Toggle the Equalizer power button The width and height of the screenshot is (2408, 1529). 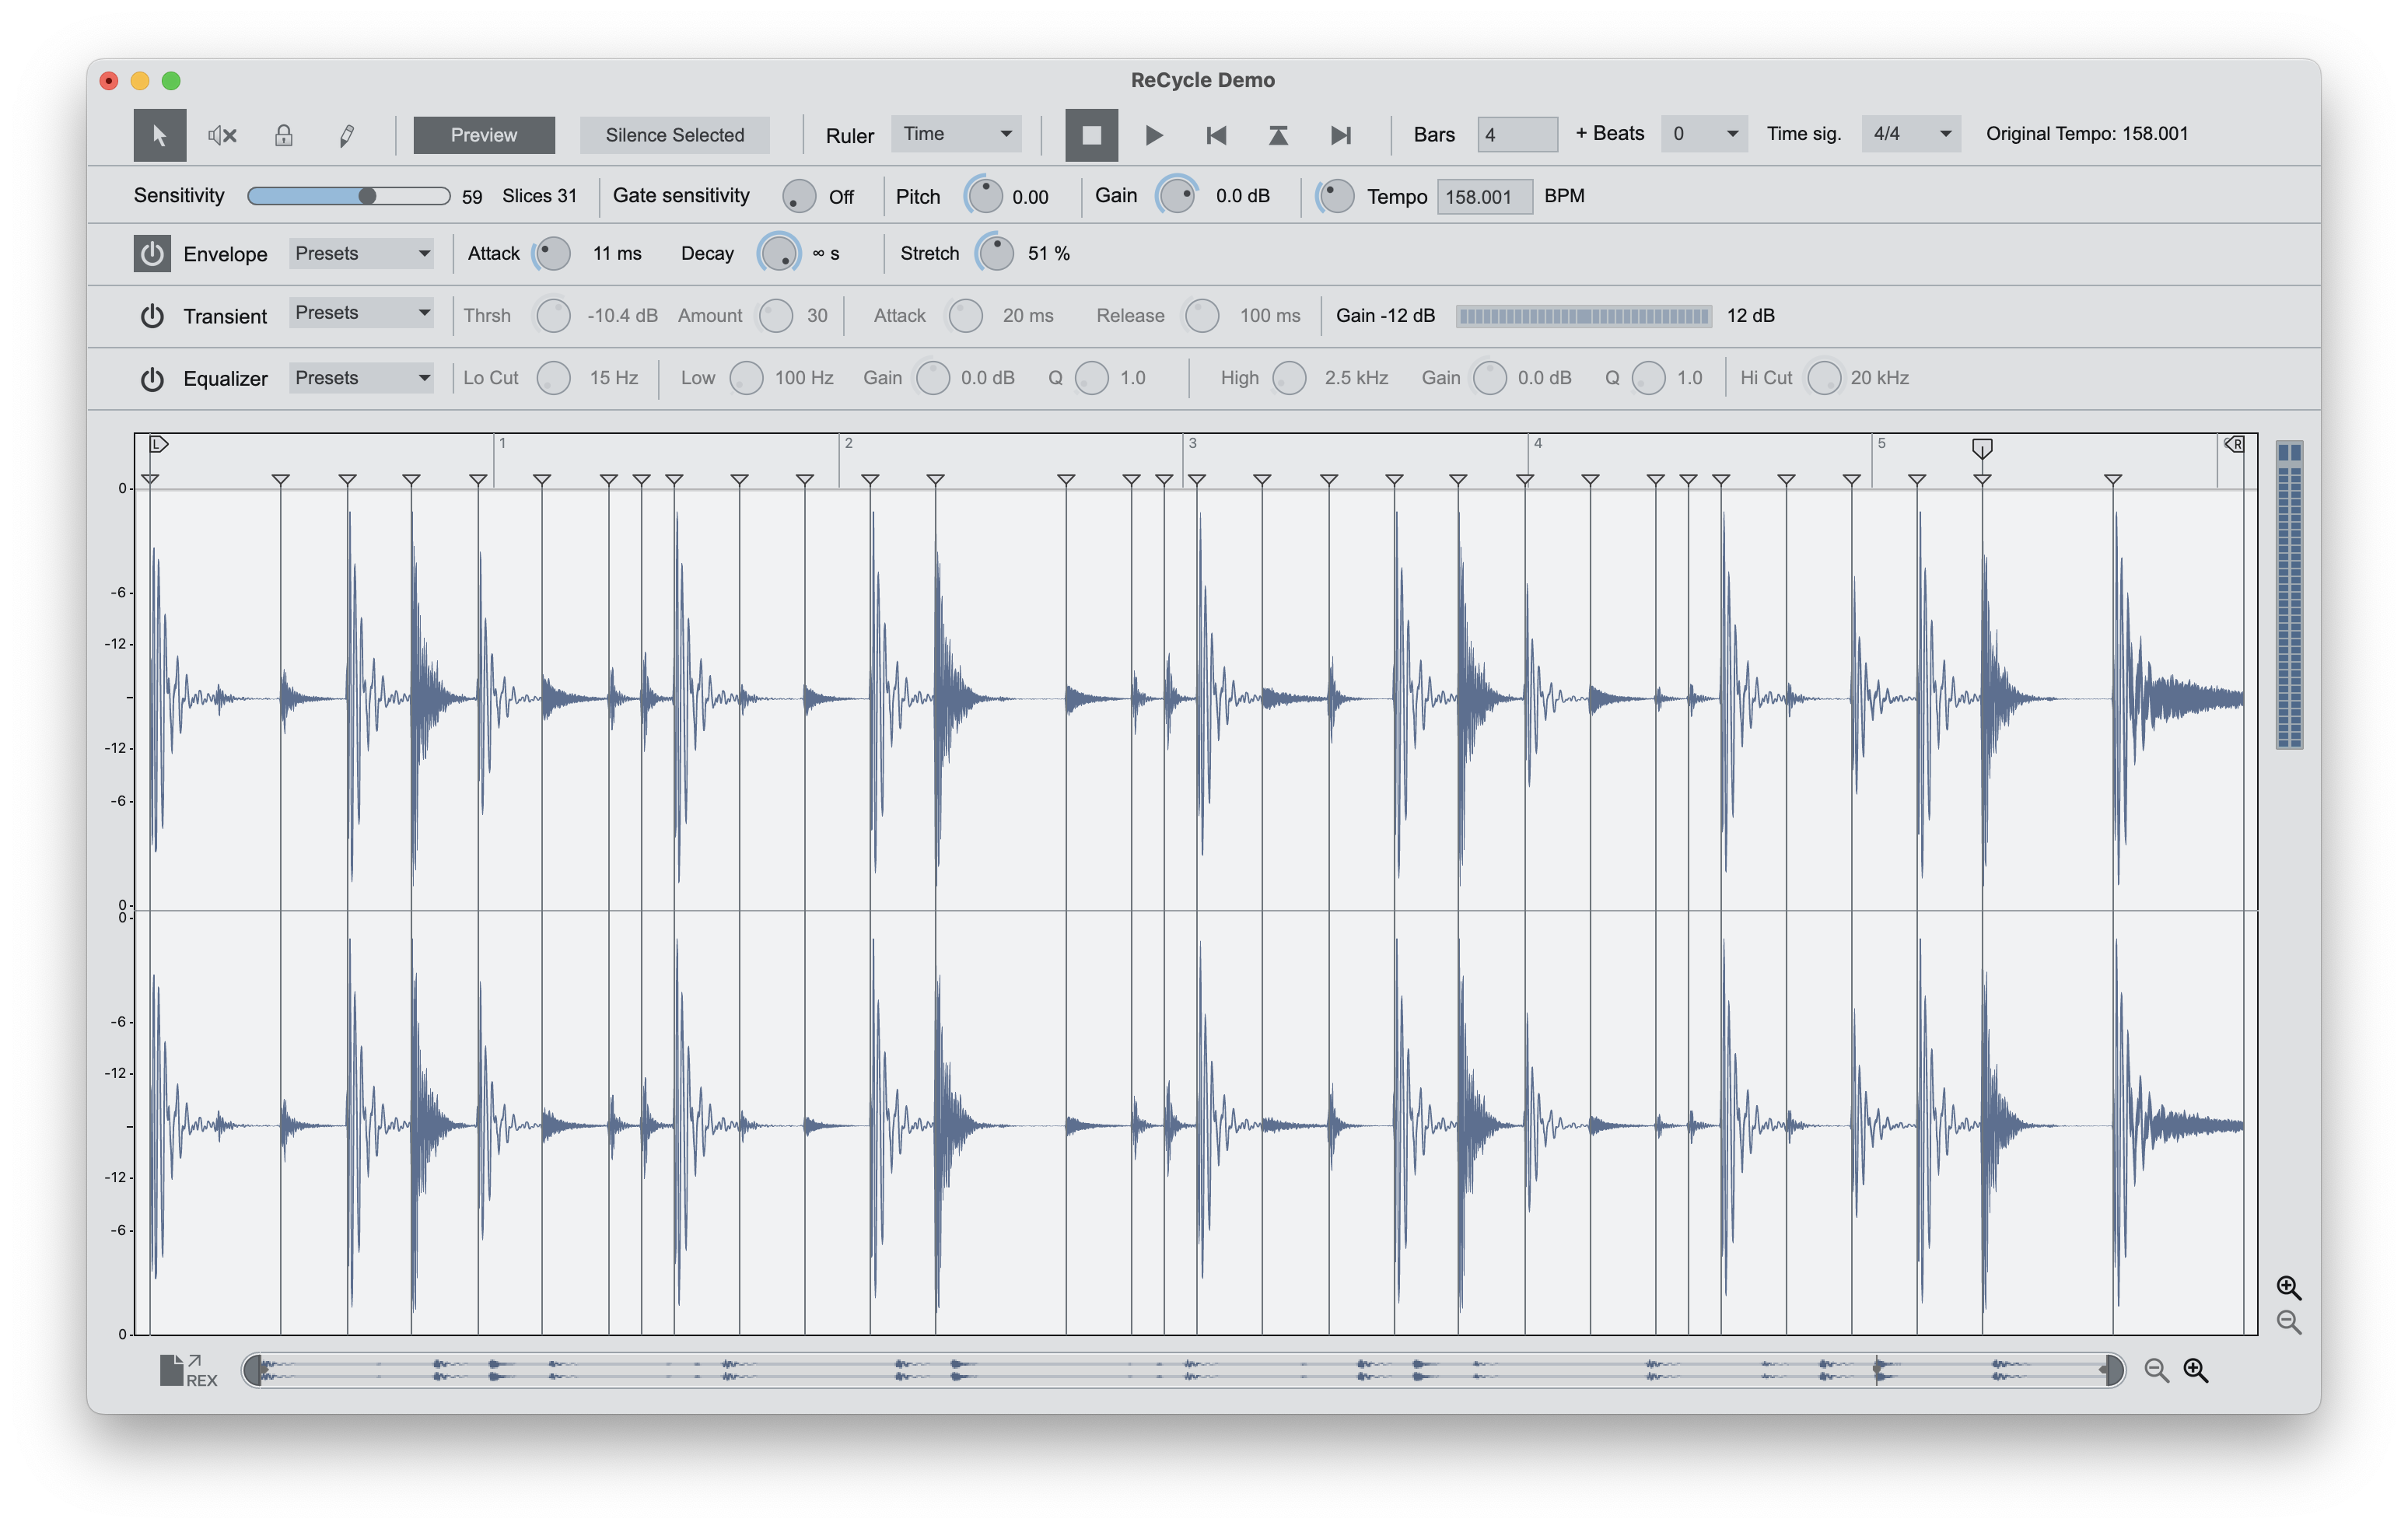click(x=152, y=379)
